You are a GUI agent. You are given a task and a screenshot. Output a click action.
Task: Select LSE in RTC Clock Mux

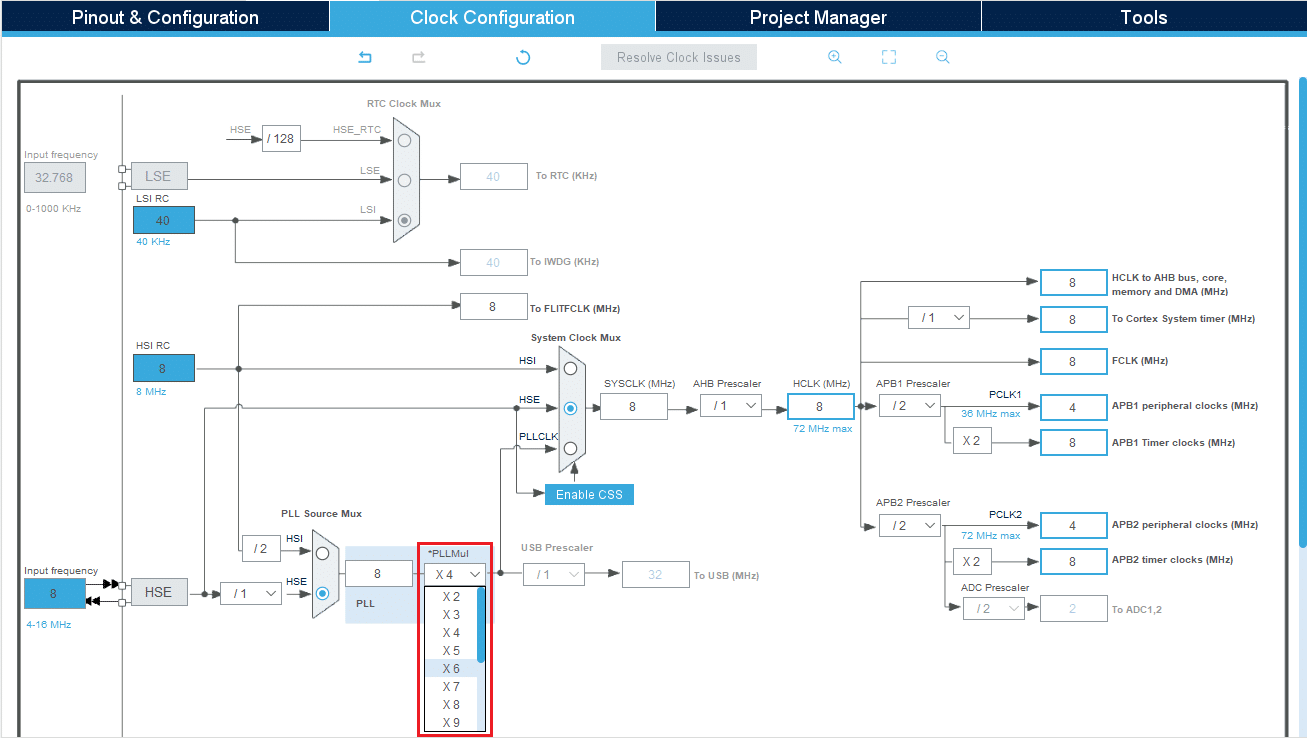404,180
